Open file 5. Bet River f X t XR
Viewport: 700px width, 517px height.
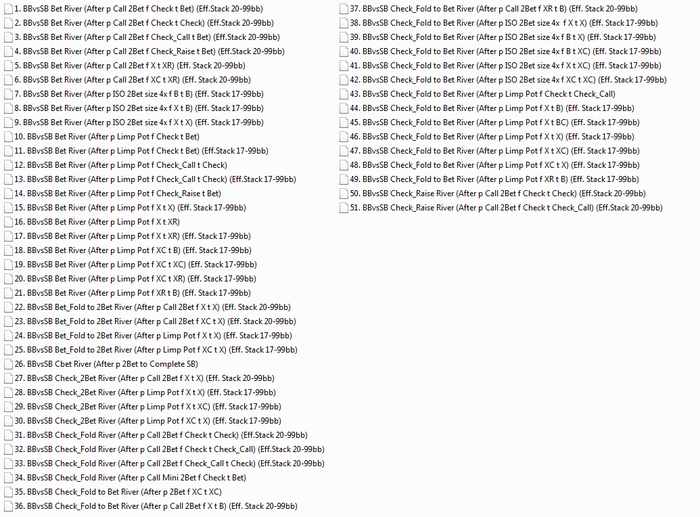pos(130,66)
